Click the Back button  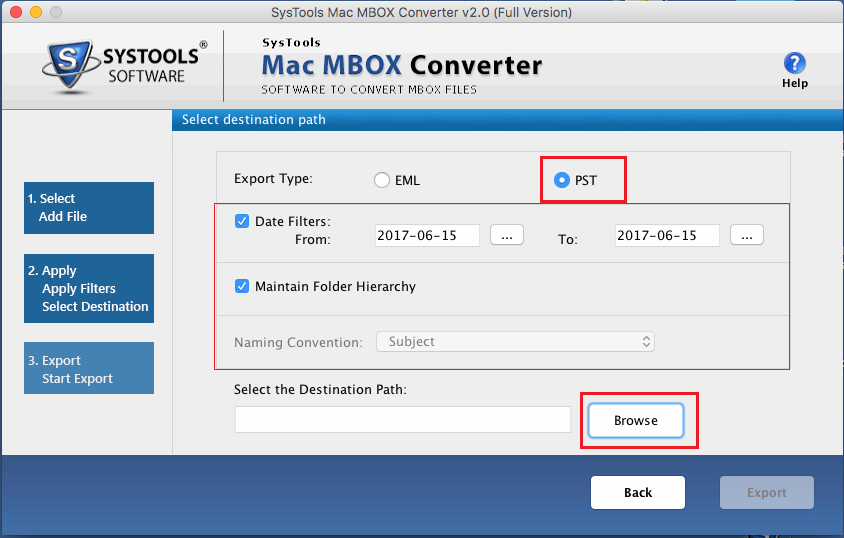pos(637,492)
